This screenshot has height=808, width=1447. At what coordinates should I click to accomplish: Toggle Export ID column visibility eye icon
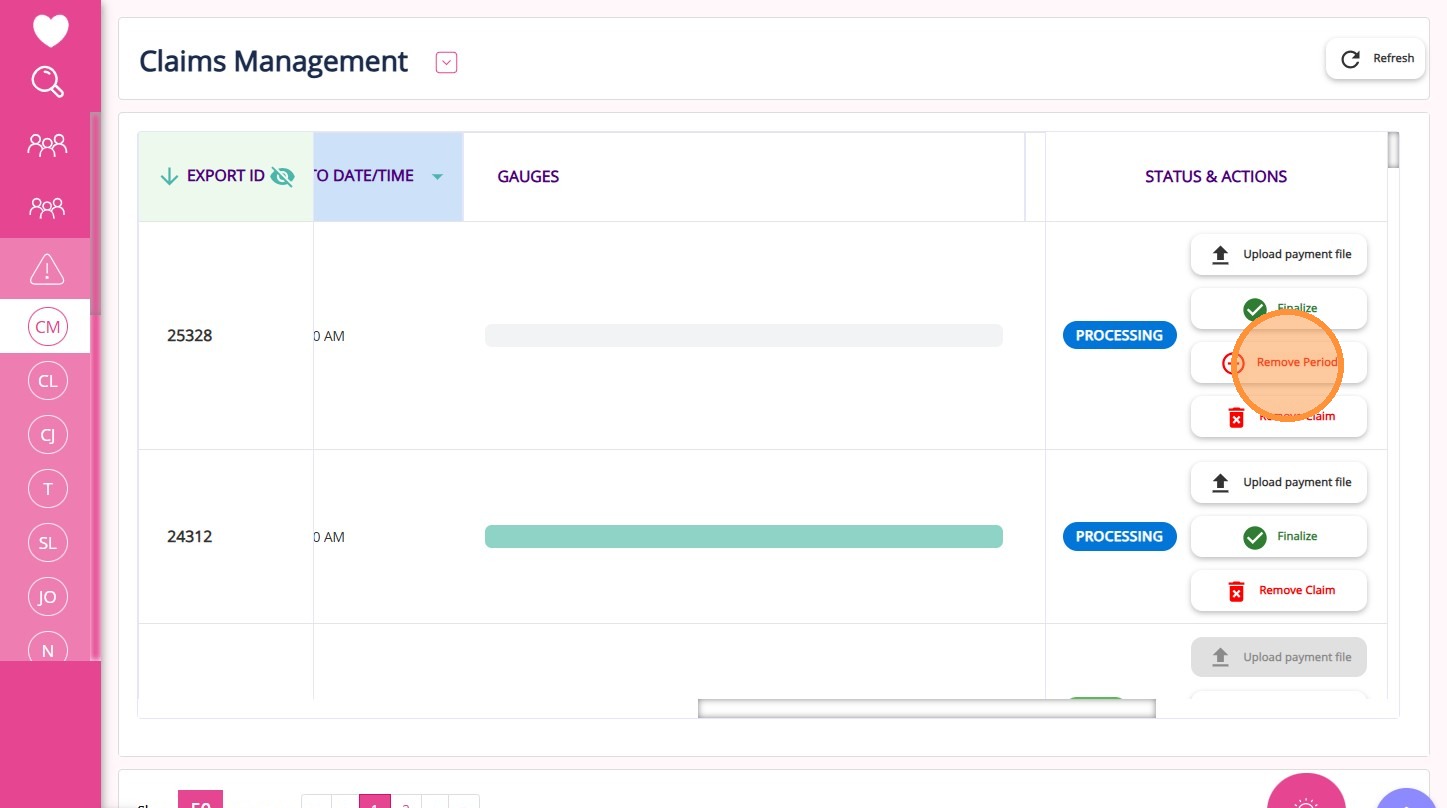tap(282, 177)
